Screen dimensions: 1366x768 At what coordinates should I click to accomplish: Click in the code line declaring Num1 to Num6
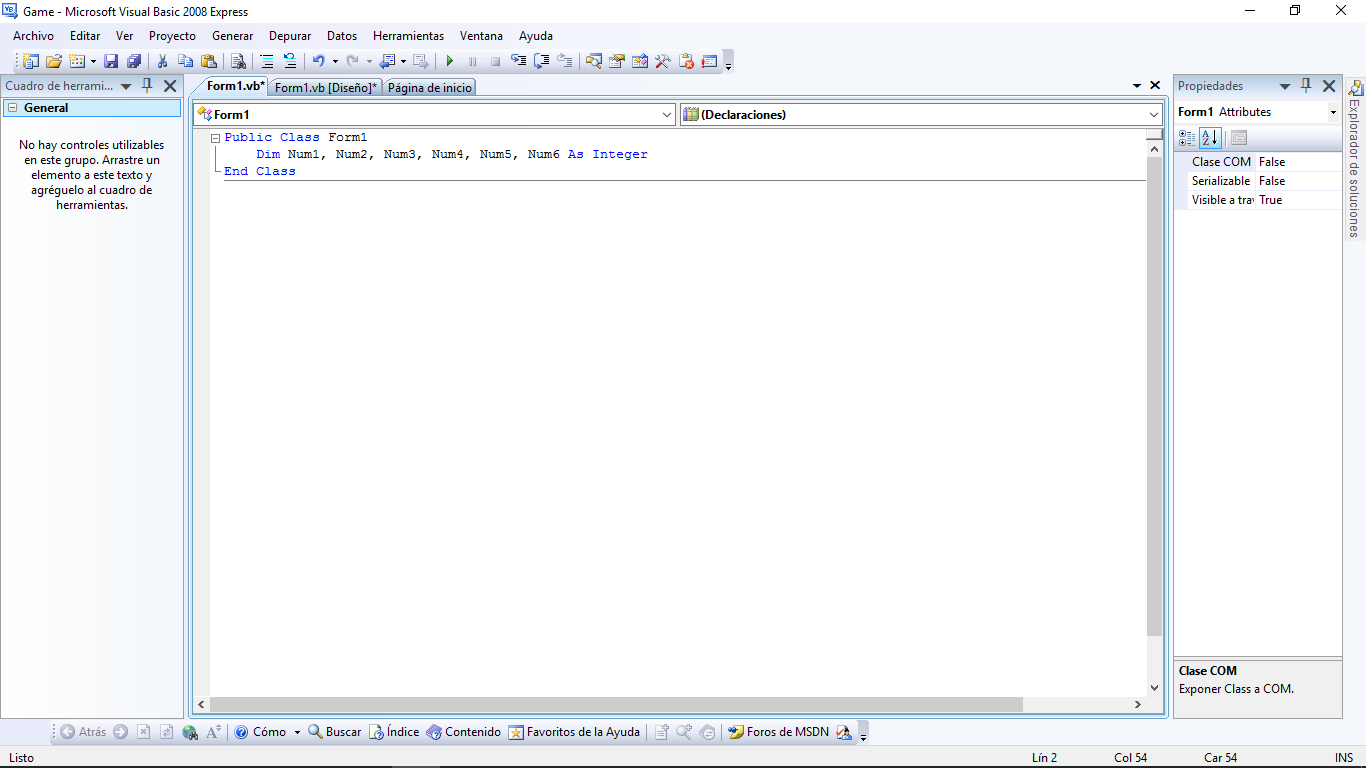(x=452, y=155)
